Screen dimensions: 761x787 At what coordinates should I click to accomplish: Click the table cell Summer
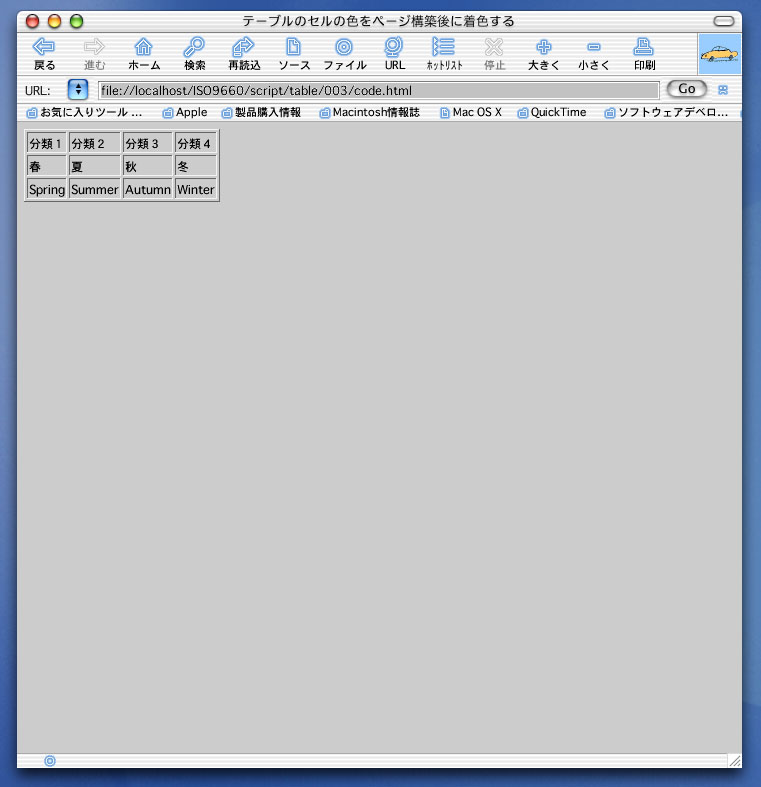click(94, 189)
